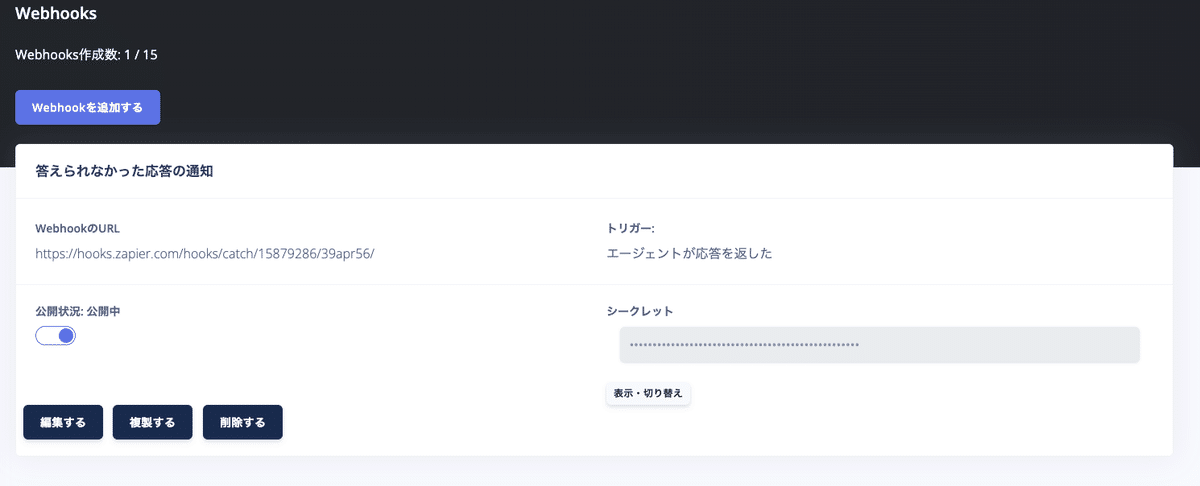Open editing with the 編集する button

pos(63,422)
